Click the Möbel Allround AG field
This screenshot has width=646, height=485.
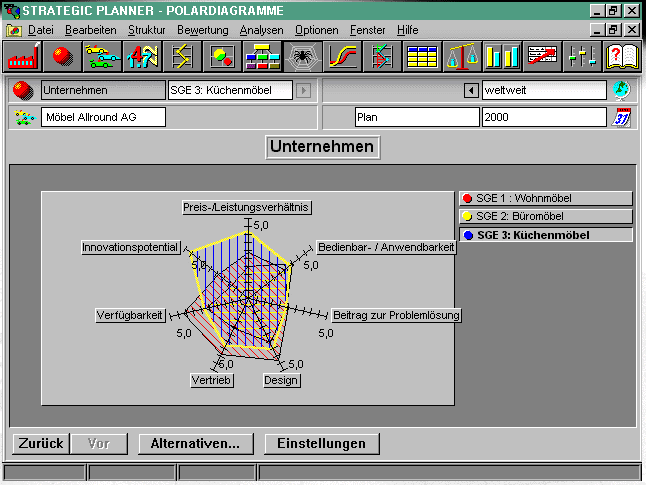tap(103, 117)
